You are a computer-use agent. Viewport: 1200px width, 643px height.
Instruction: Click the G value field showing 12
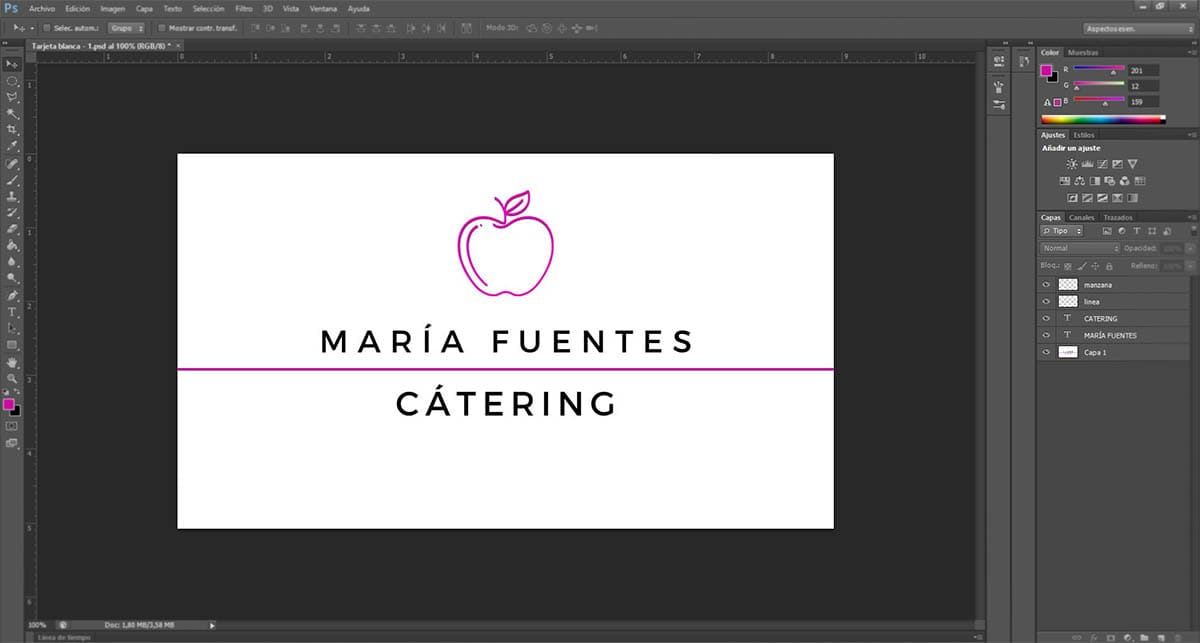1144,86
